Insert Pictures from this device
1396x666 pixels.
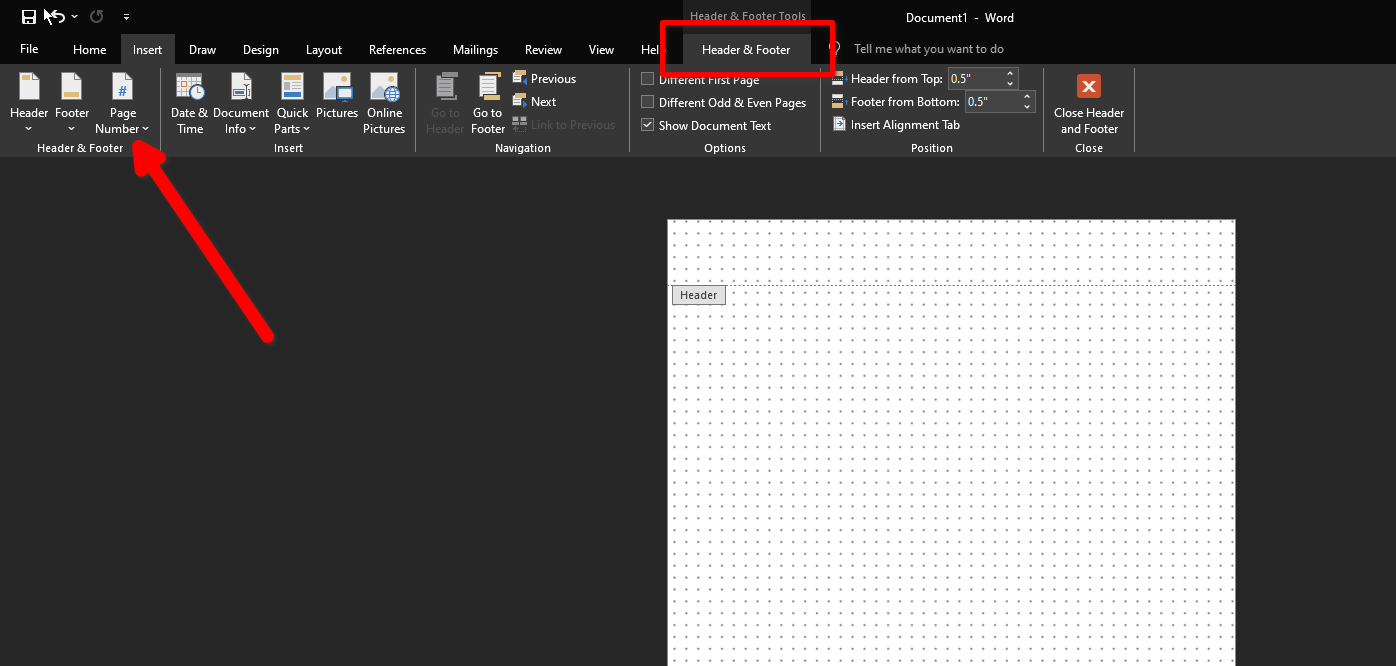(337, 97)
